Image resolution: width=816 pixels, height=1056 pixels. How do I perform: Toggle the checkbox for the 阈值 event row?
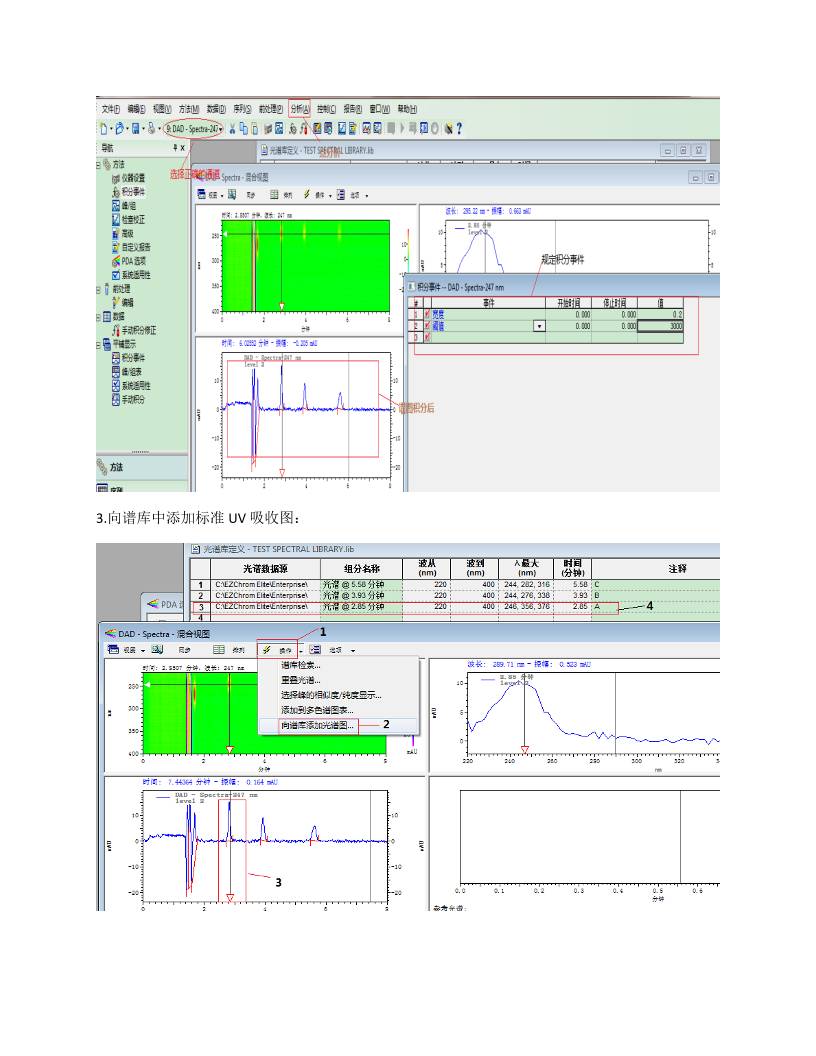[429, 325]
